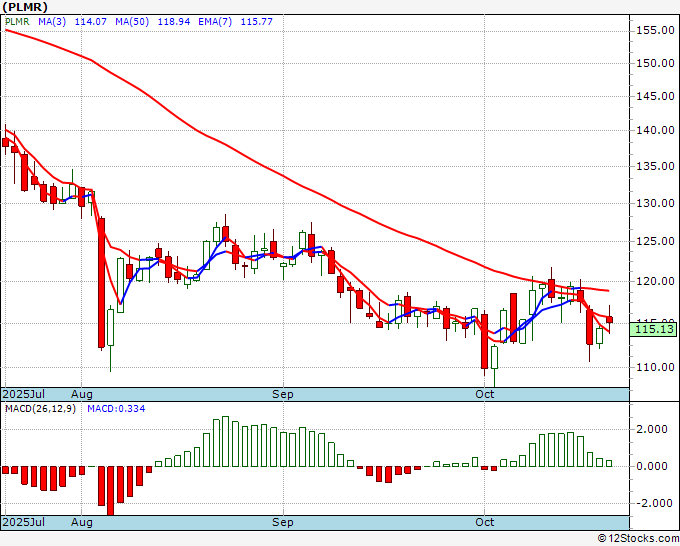This screenshot has width=680, height=546.
Task: Click the 120.00 price axis label
Action: pos(655,281)
